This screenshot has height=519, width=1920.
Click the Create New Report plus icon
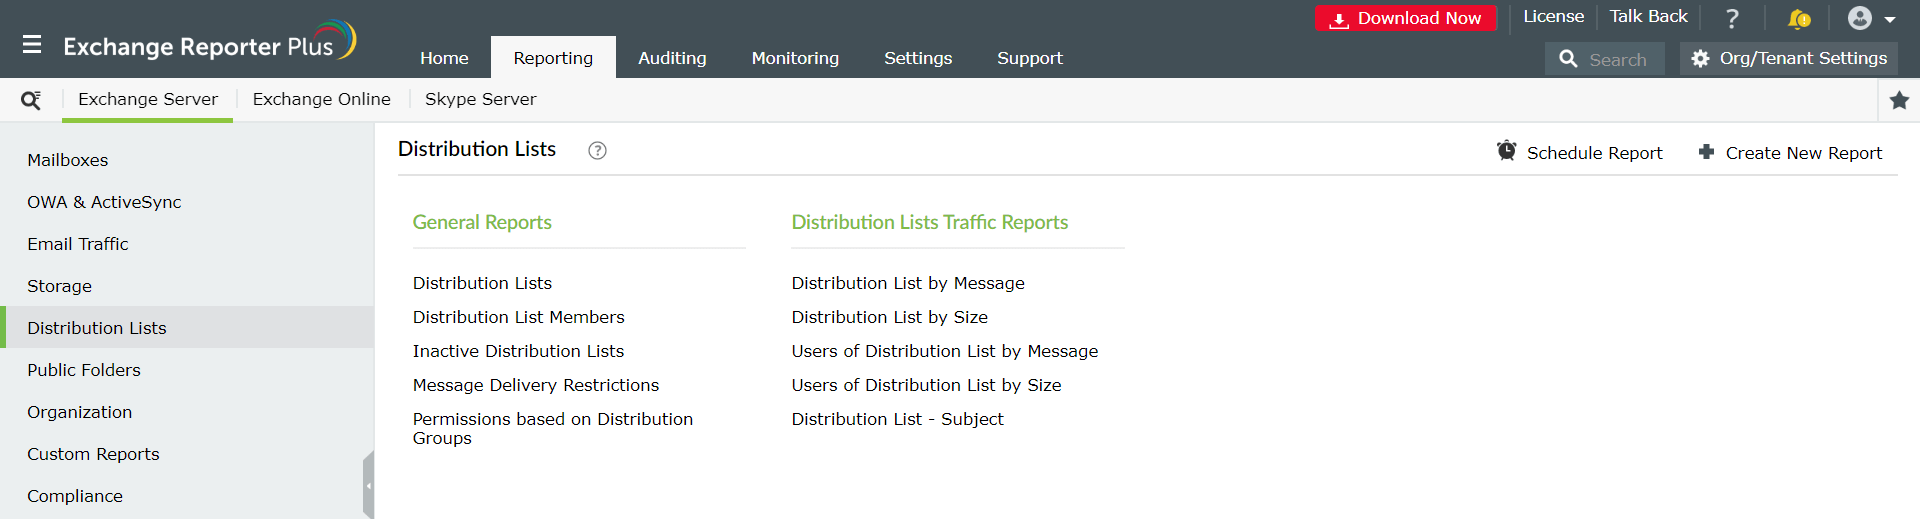pos(1706,152)
